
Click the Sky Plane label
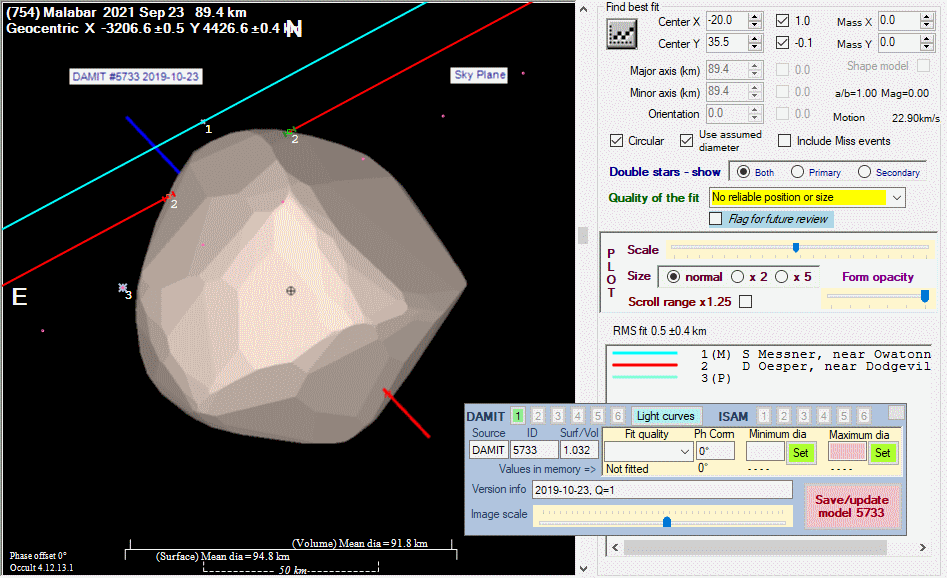coord(480,75)
